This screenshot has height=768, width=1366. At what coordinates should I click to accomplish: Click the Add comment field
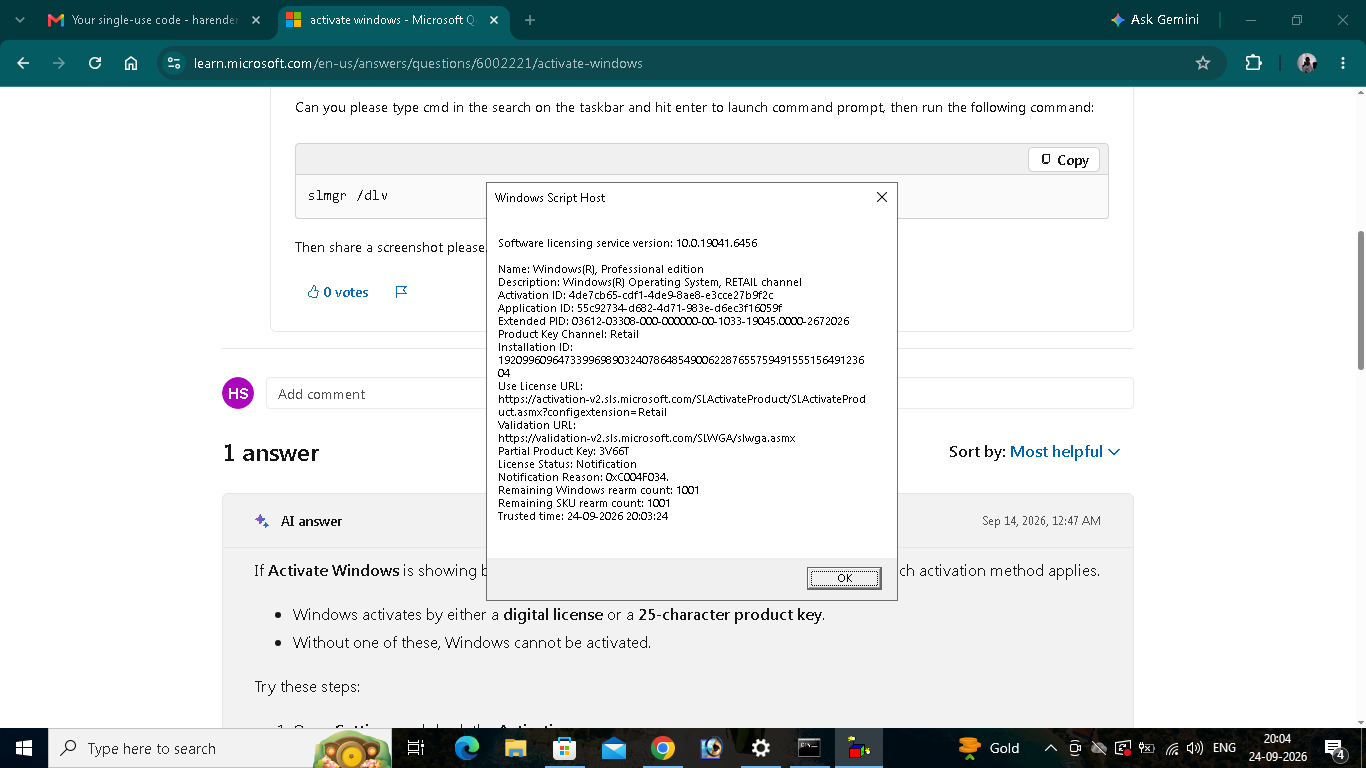point(699,393)
